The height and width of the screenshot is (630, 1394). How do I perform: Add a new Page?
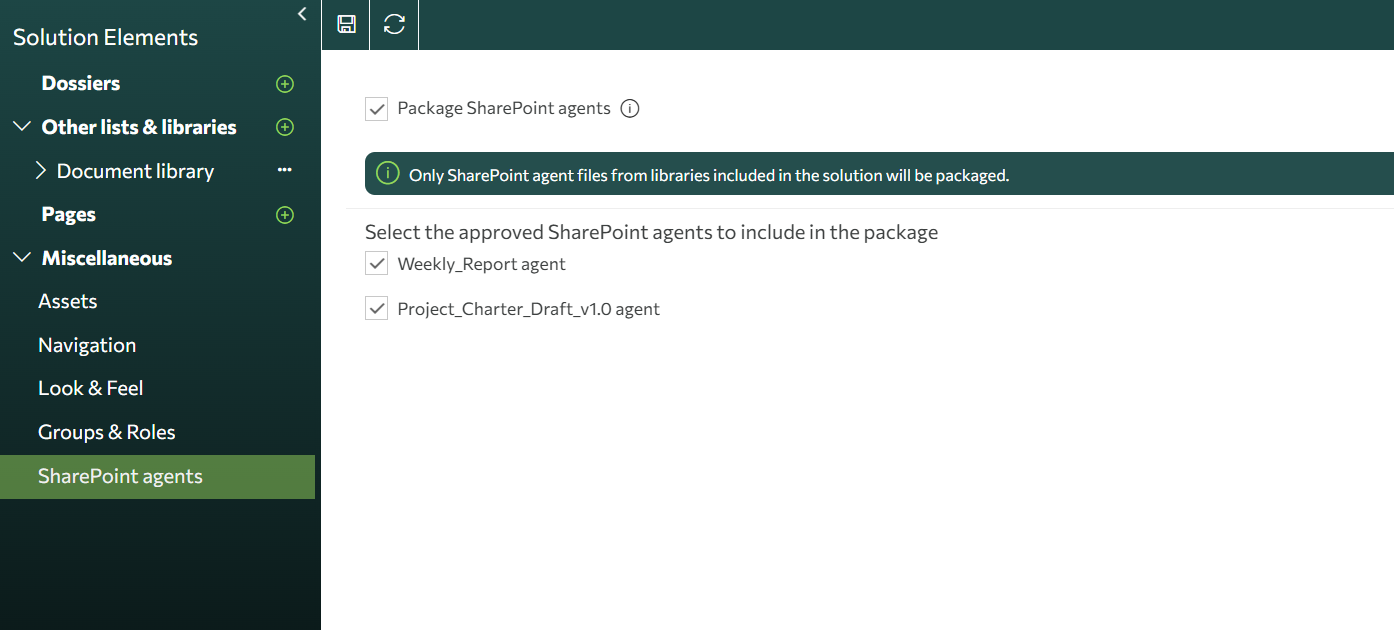(284, 214)
